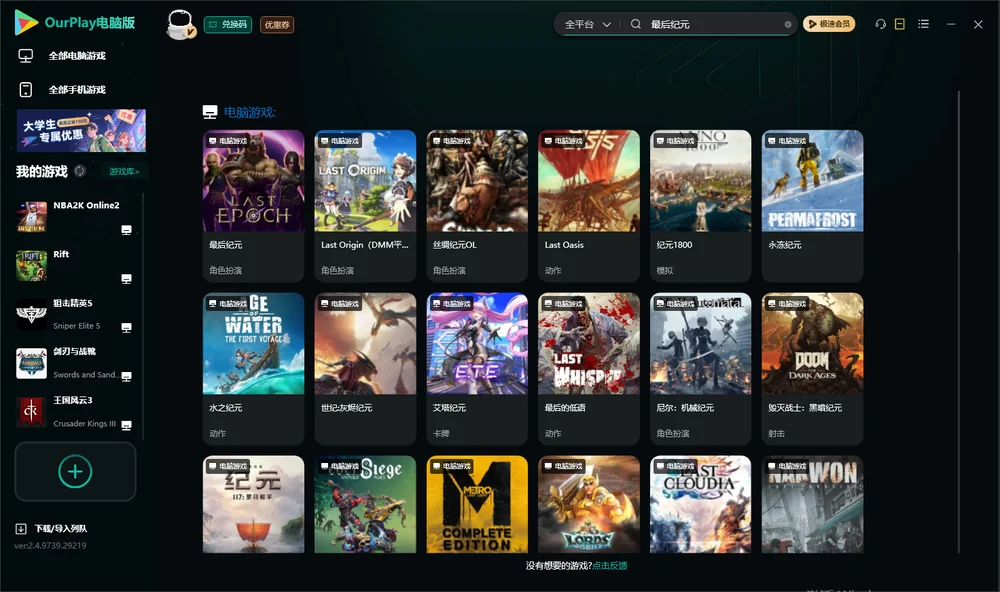Click the PC icon on 狙击精英5 row

pos(126,327)
